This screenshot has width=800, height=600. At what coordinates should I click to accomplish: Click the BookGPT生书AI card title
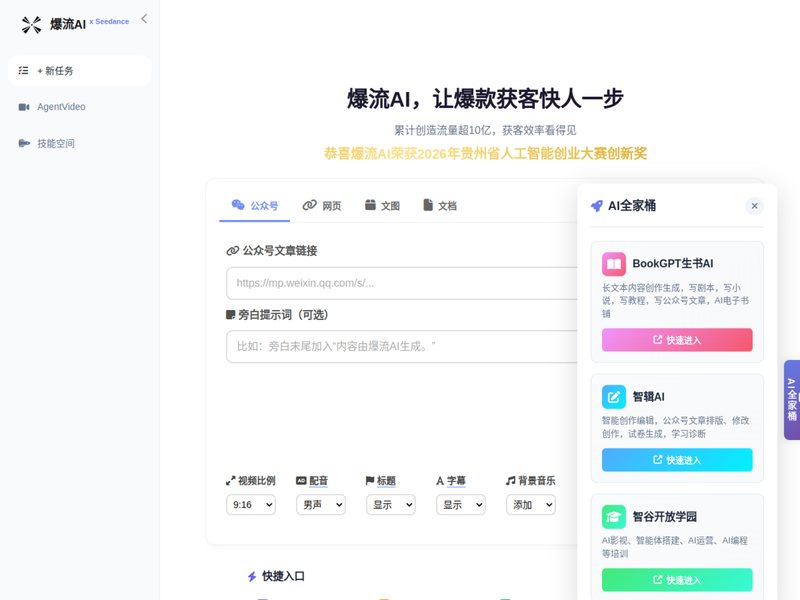coord(673,263)
